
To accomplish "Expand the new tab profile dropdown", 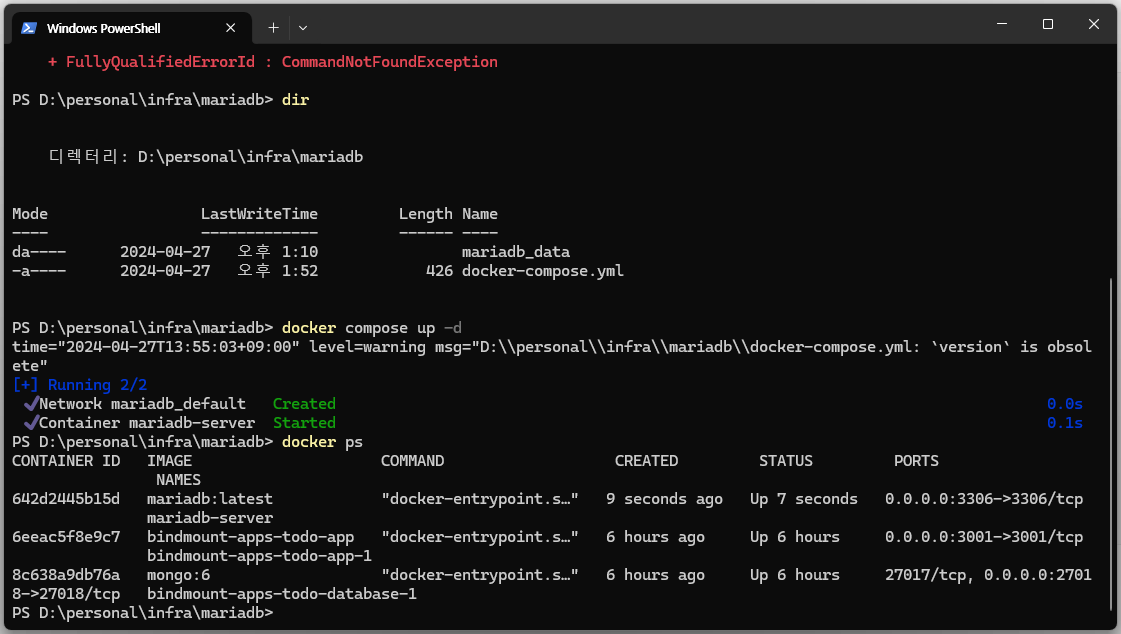I will click(303, 28).
